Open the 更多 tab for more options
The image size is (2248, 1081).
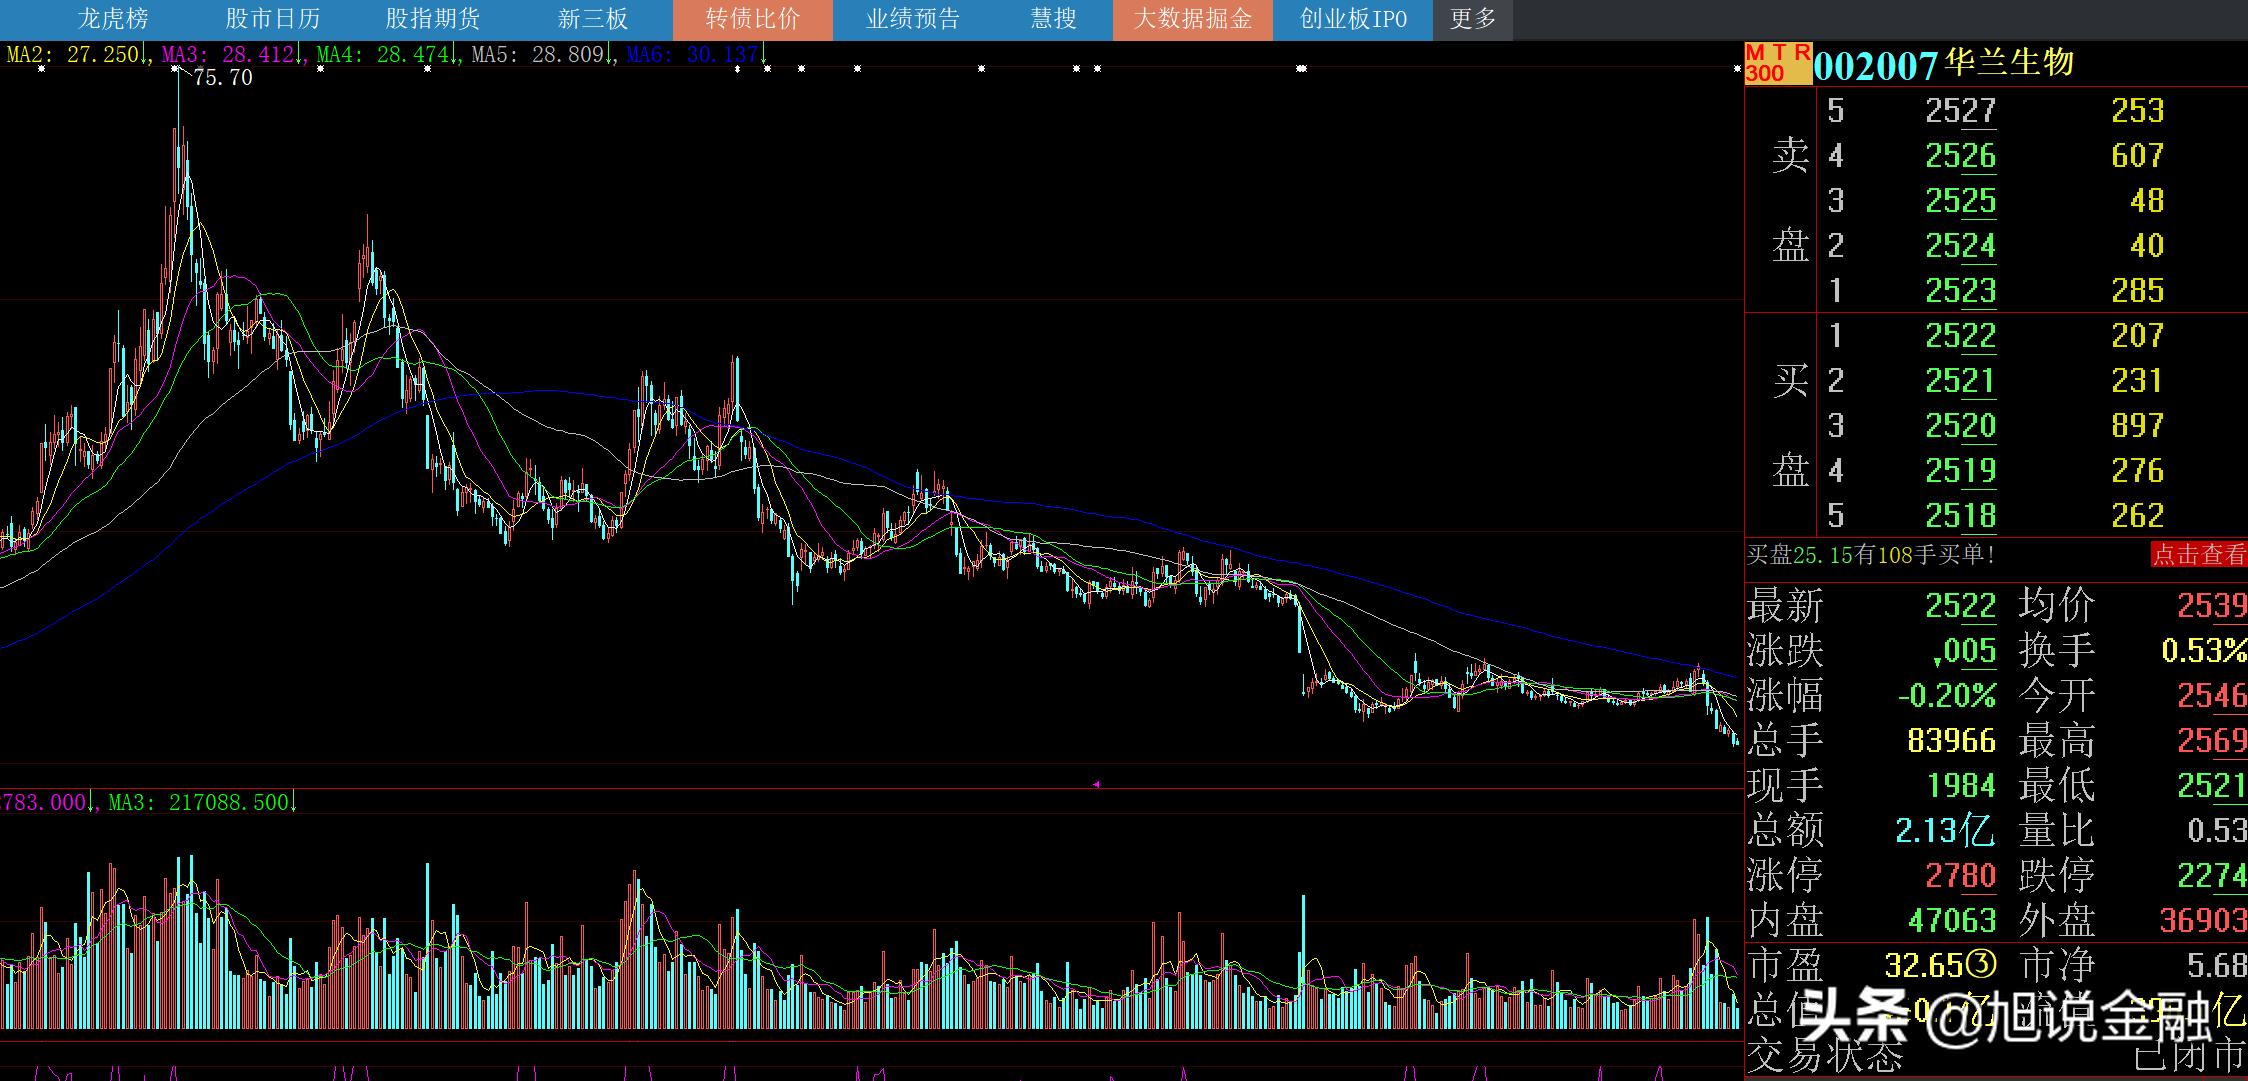[x=1472, y=19]
